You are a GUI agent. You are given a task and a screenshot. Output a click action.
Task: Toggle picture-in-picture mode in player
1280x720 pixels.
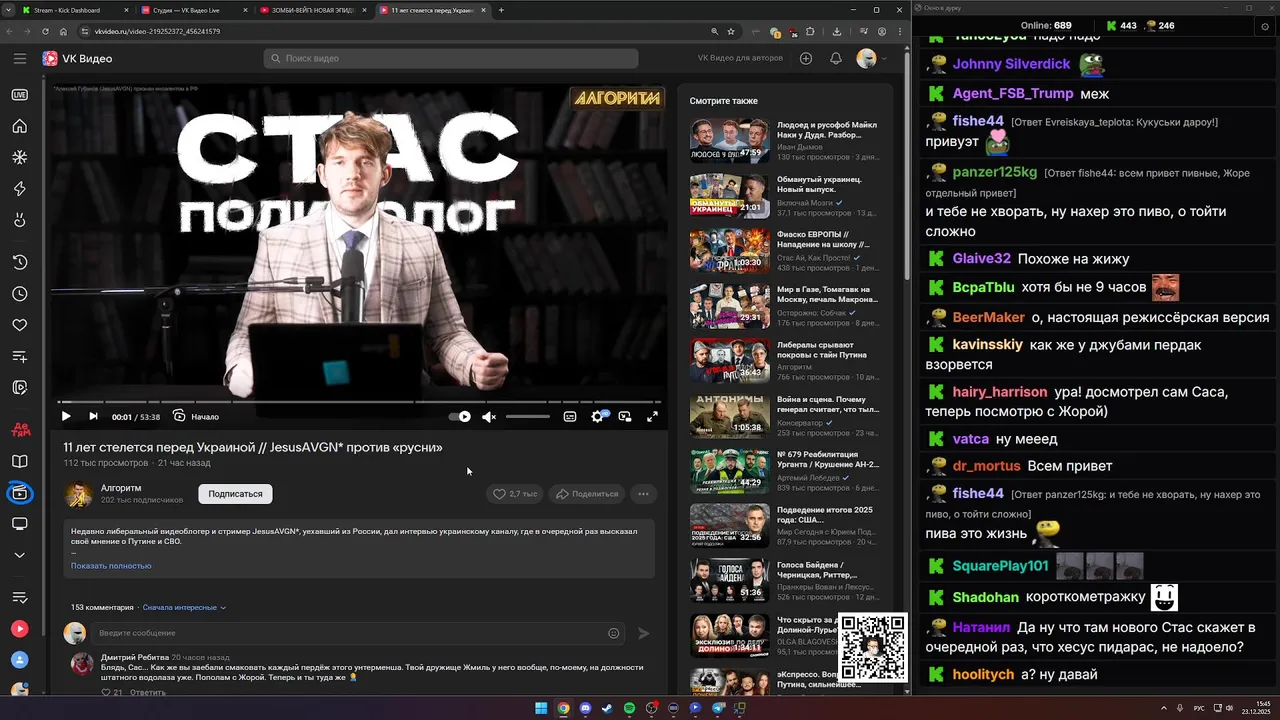click(625, 416)
